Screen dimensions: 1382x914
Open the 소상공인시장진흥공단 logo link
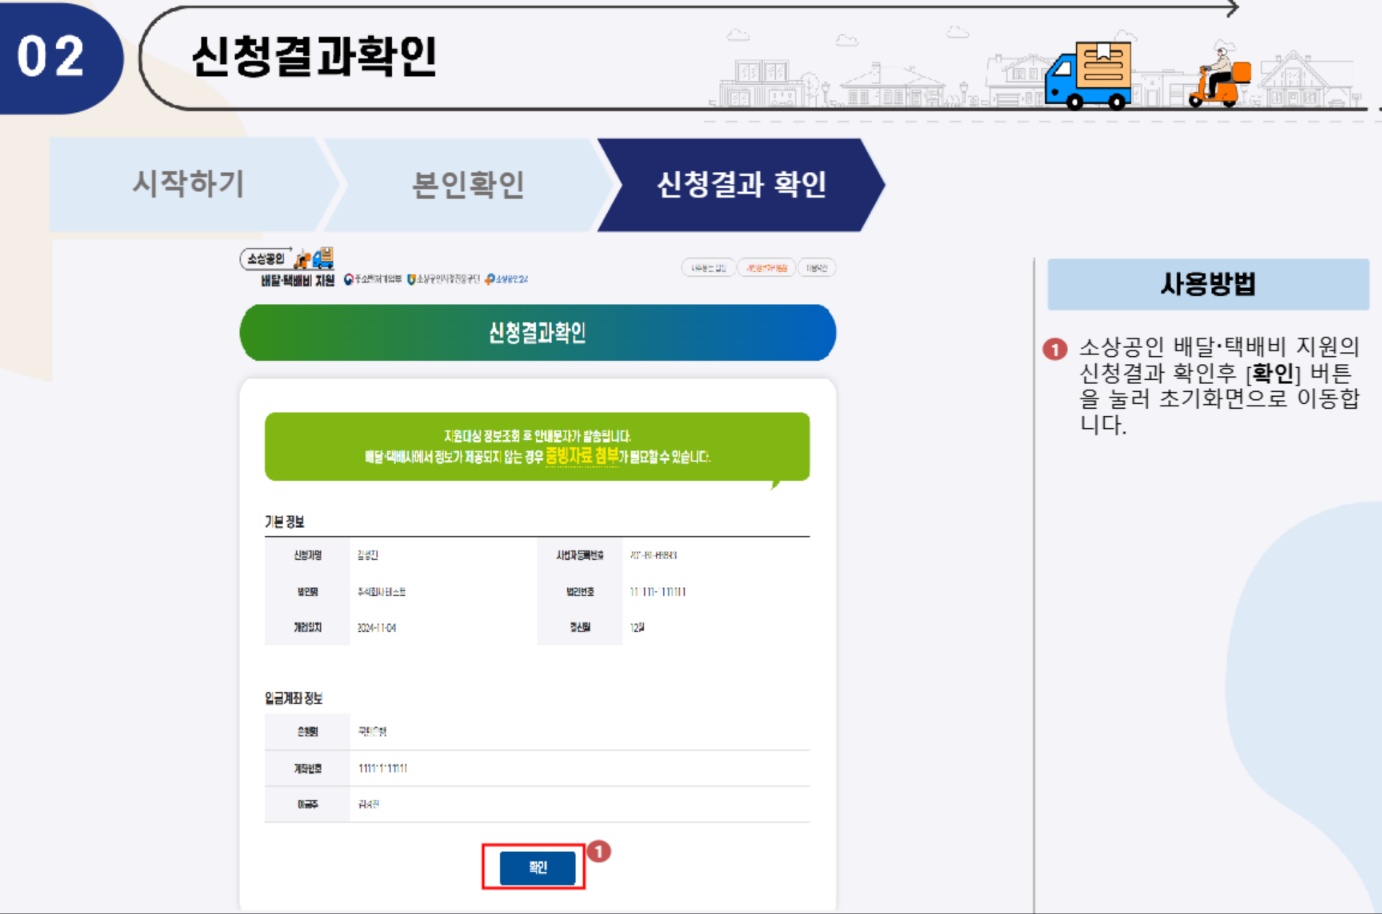(444, 279)
